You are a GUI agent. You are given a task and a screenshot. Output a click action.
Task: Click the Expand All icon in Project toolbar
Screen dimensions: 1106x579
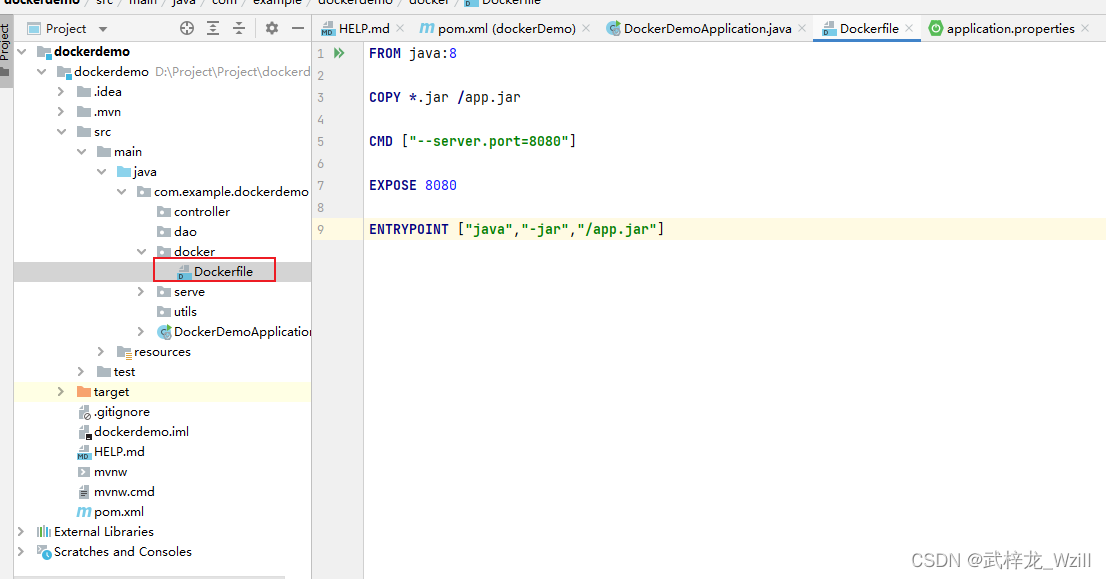[x=213, y=28]
